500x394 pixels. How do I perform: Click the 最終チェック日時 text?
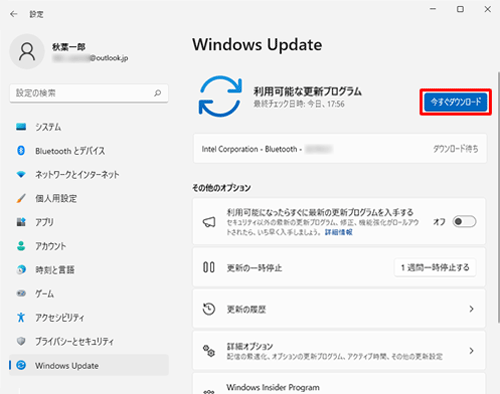click(299, 104)
